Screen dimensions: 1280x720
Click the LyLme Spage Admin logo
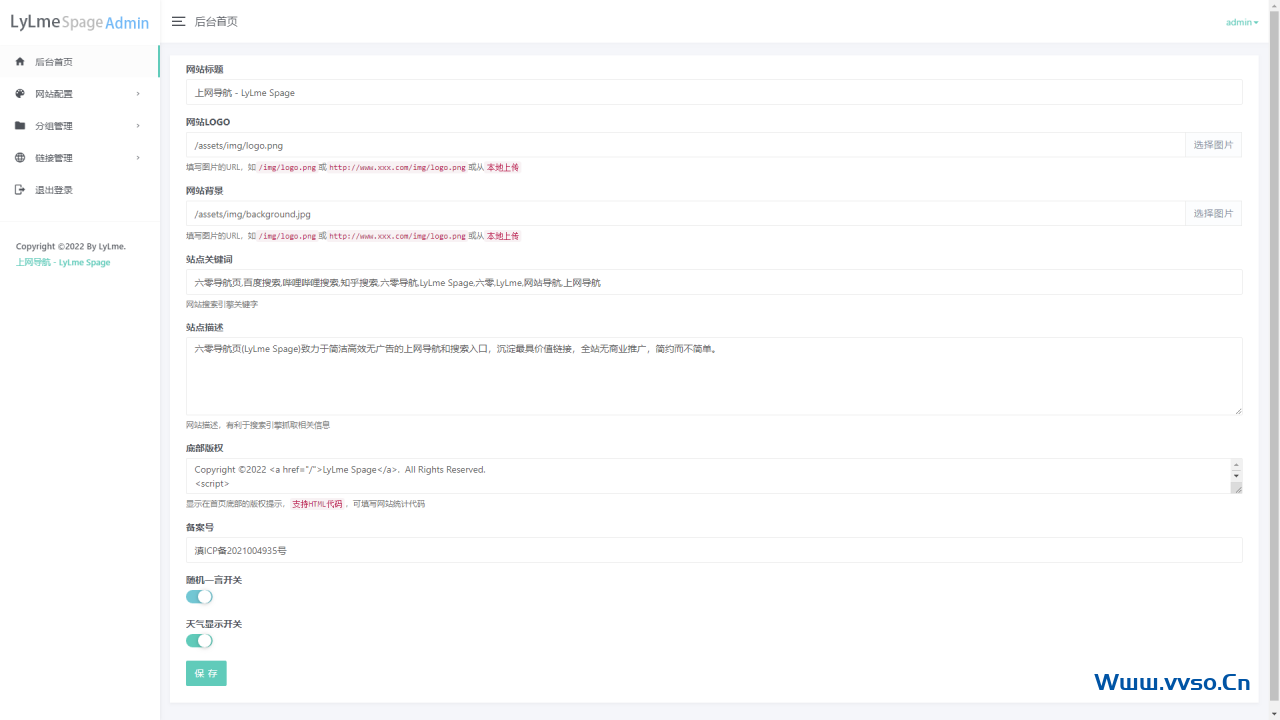click(x=79, y=22)
